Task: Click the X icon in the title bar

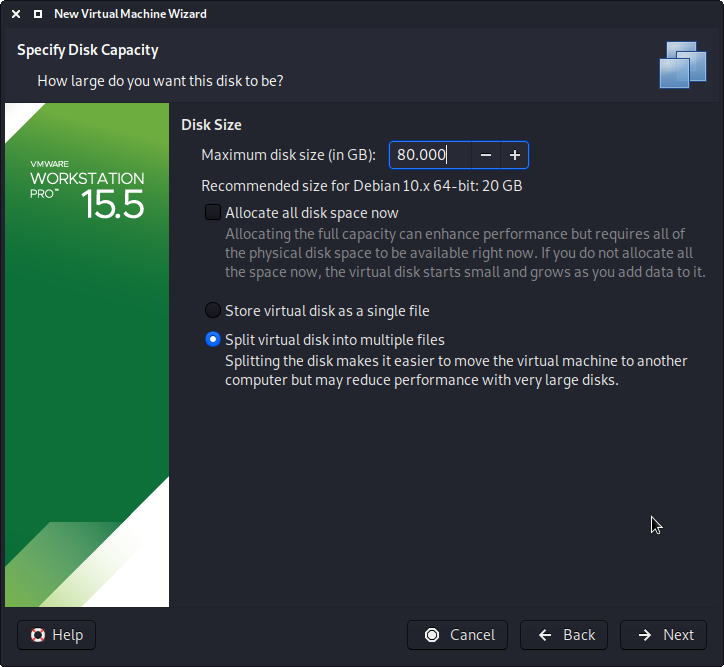Action: click(x=17, y=15)
